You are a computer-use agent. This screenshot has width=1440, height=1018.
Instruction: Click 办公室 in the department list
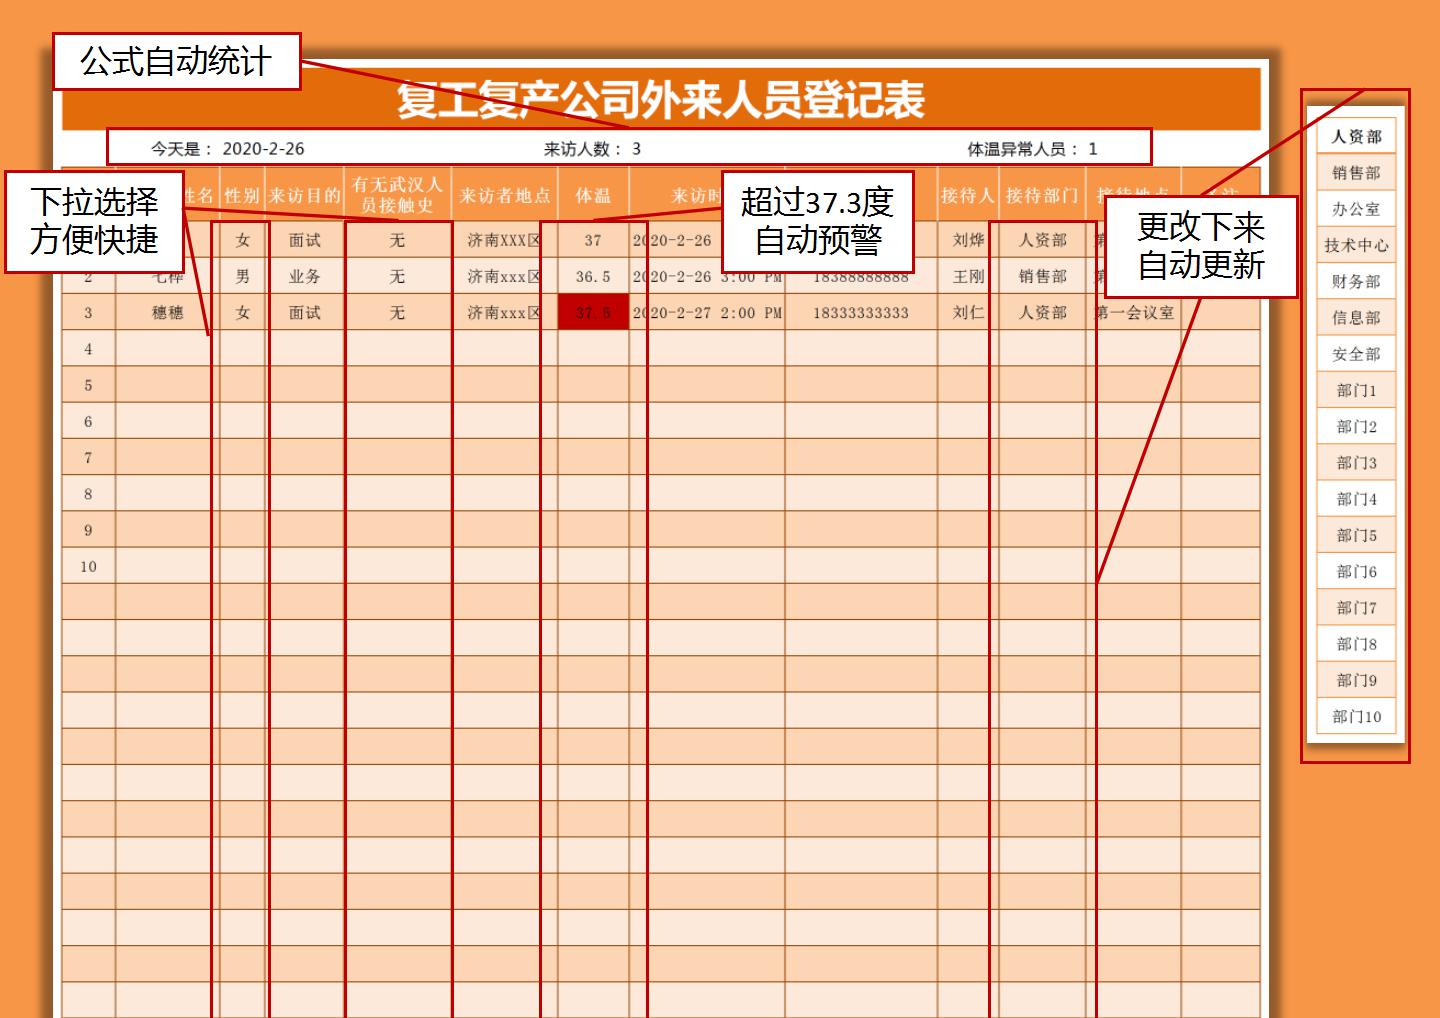point(1355,209)
